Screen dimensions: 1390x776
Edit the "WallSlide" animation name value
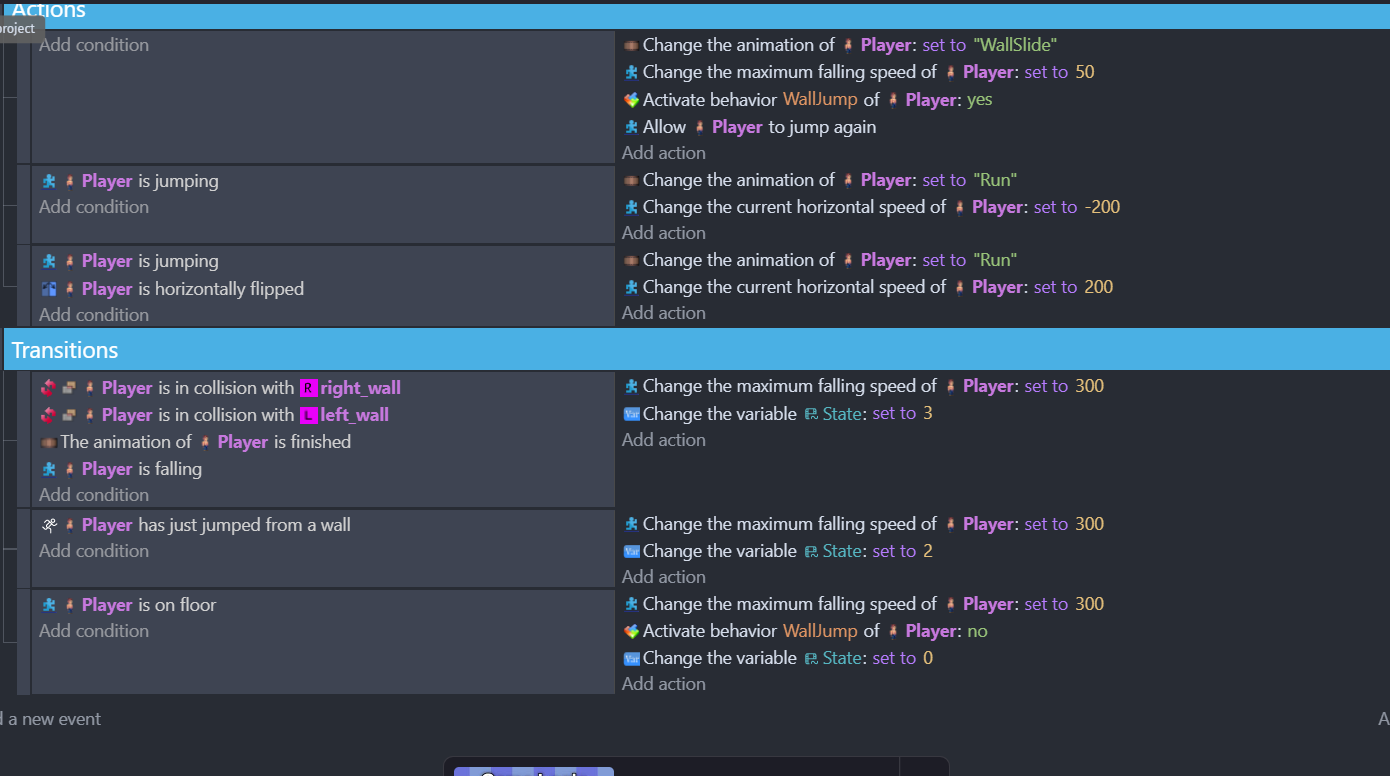tap(1014, 45)
